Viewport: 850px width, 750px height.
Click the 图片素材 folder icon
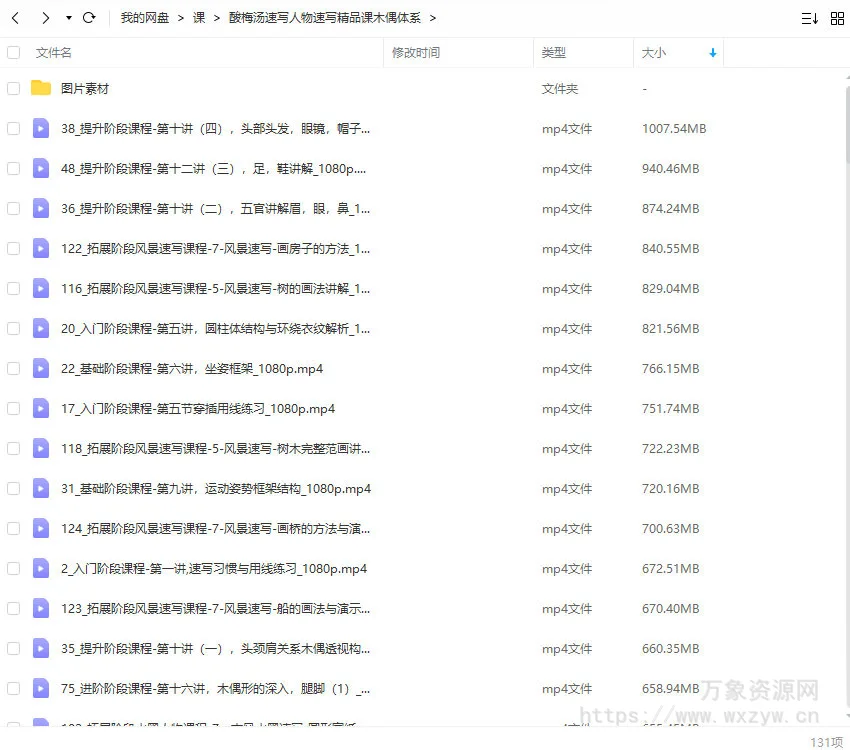(x=41, y=88)
